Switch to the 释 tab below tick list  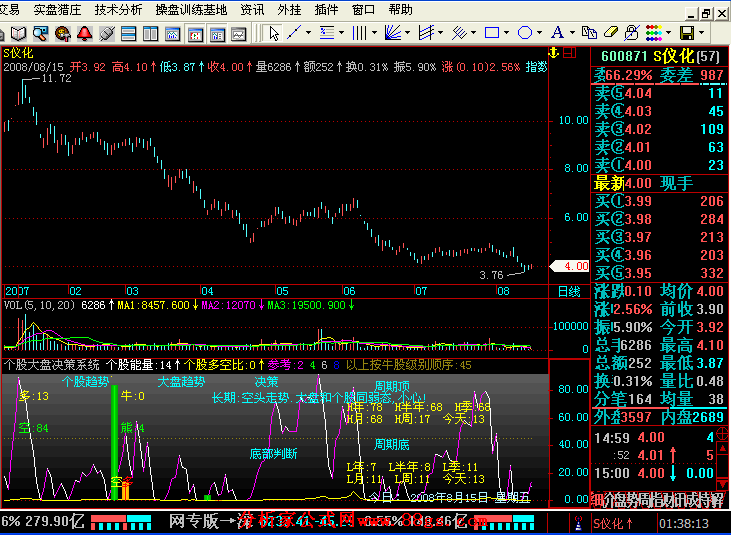pos(719,501)
